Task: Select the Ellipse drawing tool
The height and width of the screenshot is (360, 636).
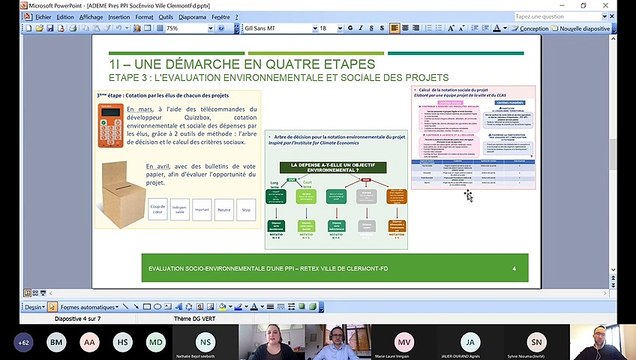Action: pyautogui.click(x=157, y=307)
